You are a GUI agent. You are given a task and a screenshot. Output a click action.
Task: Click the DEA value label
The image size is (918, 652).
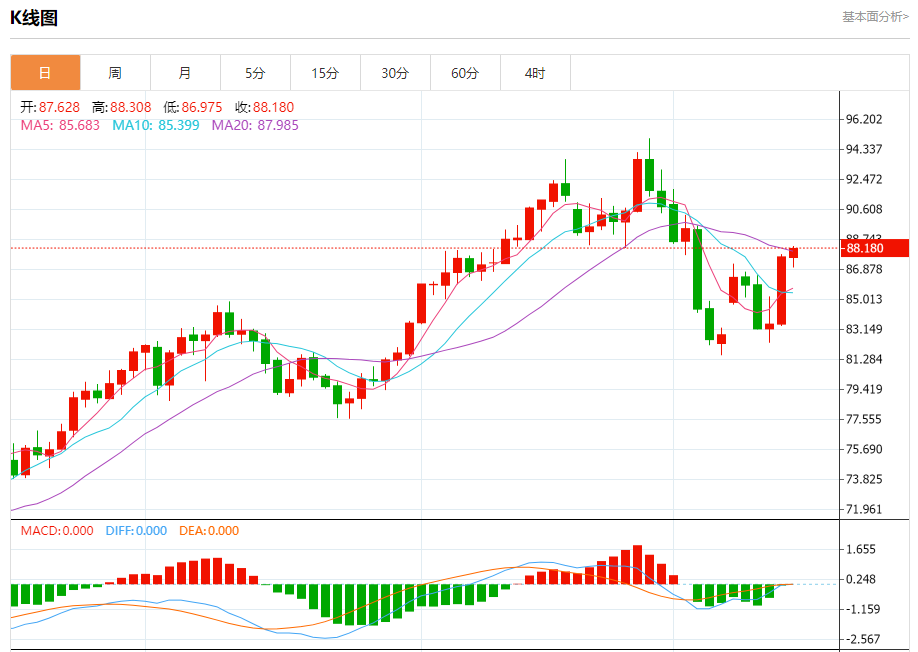[x=209, y=531]
